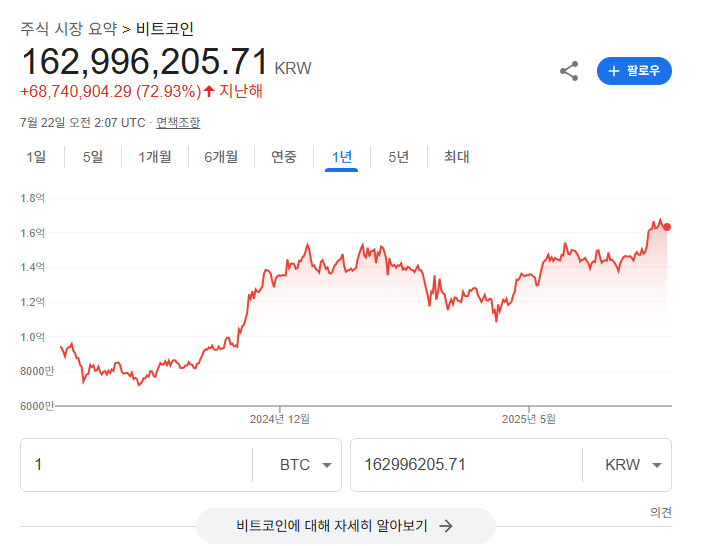Select the 1년 range tab

[x=342, y=157]
